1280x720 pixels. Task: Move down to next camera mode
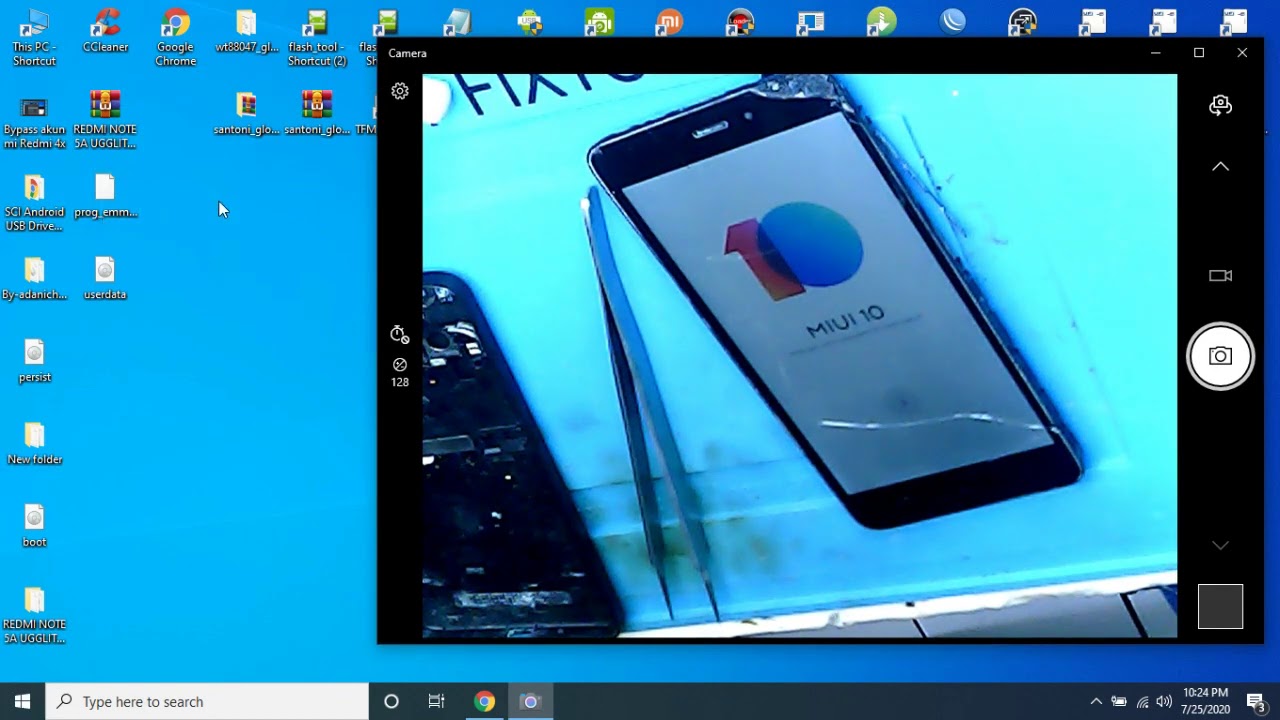tap(1220, 545)
